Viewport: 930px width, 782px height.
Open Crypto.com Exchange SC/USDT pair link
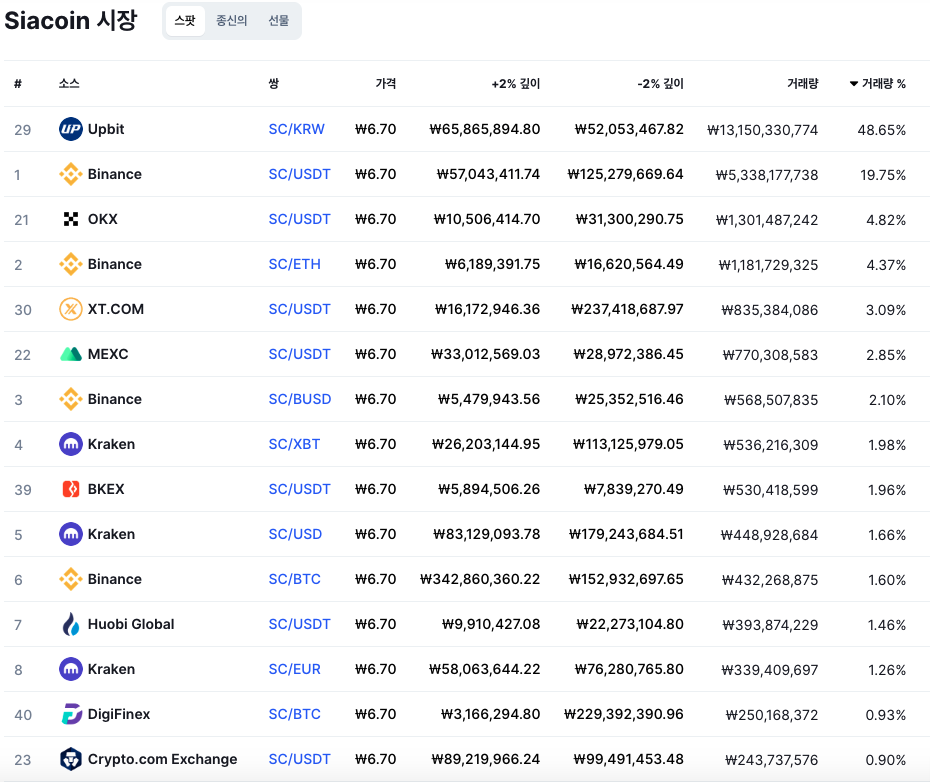click(x=300, y=759)
